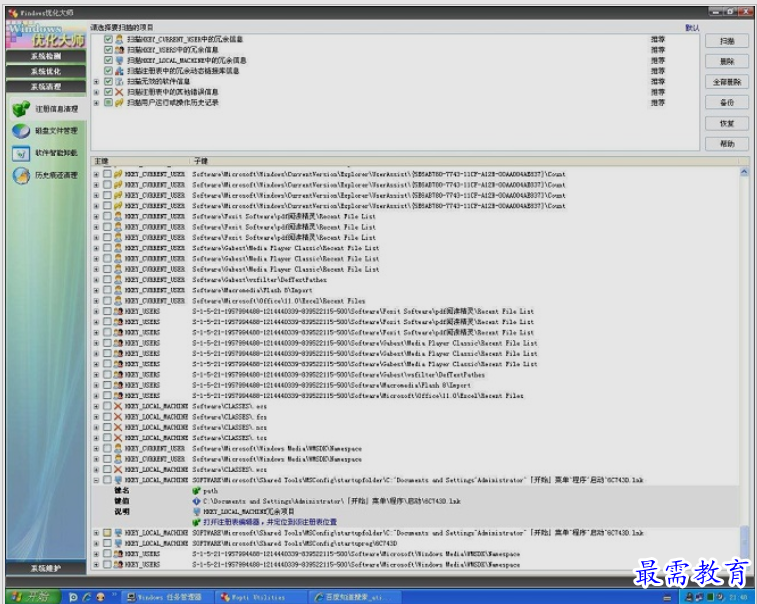Screen dimensions: 757x604
Task: Click the 打开注册表编辑器 link
Action: pos(270,522)
